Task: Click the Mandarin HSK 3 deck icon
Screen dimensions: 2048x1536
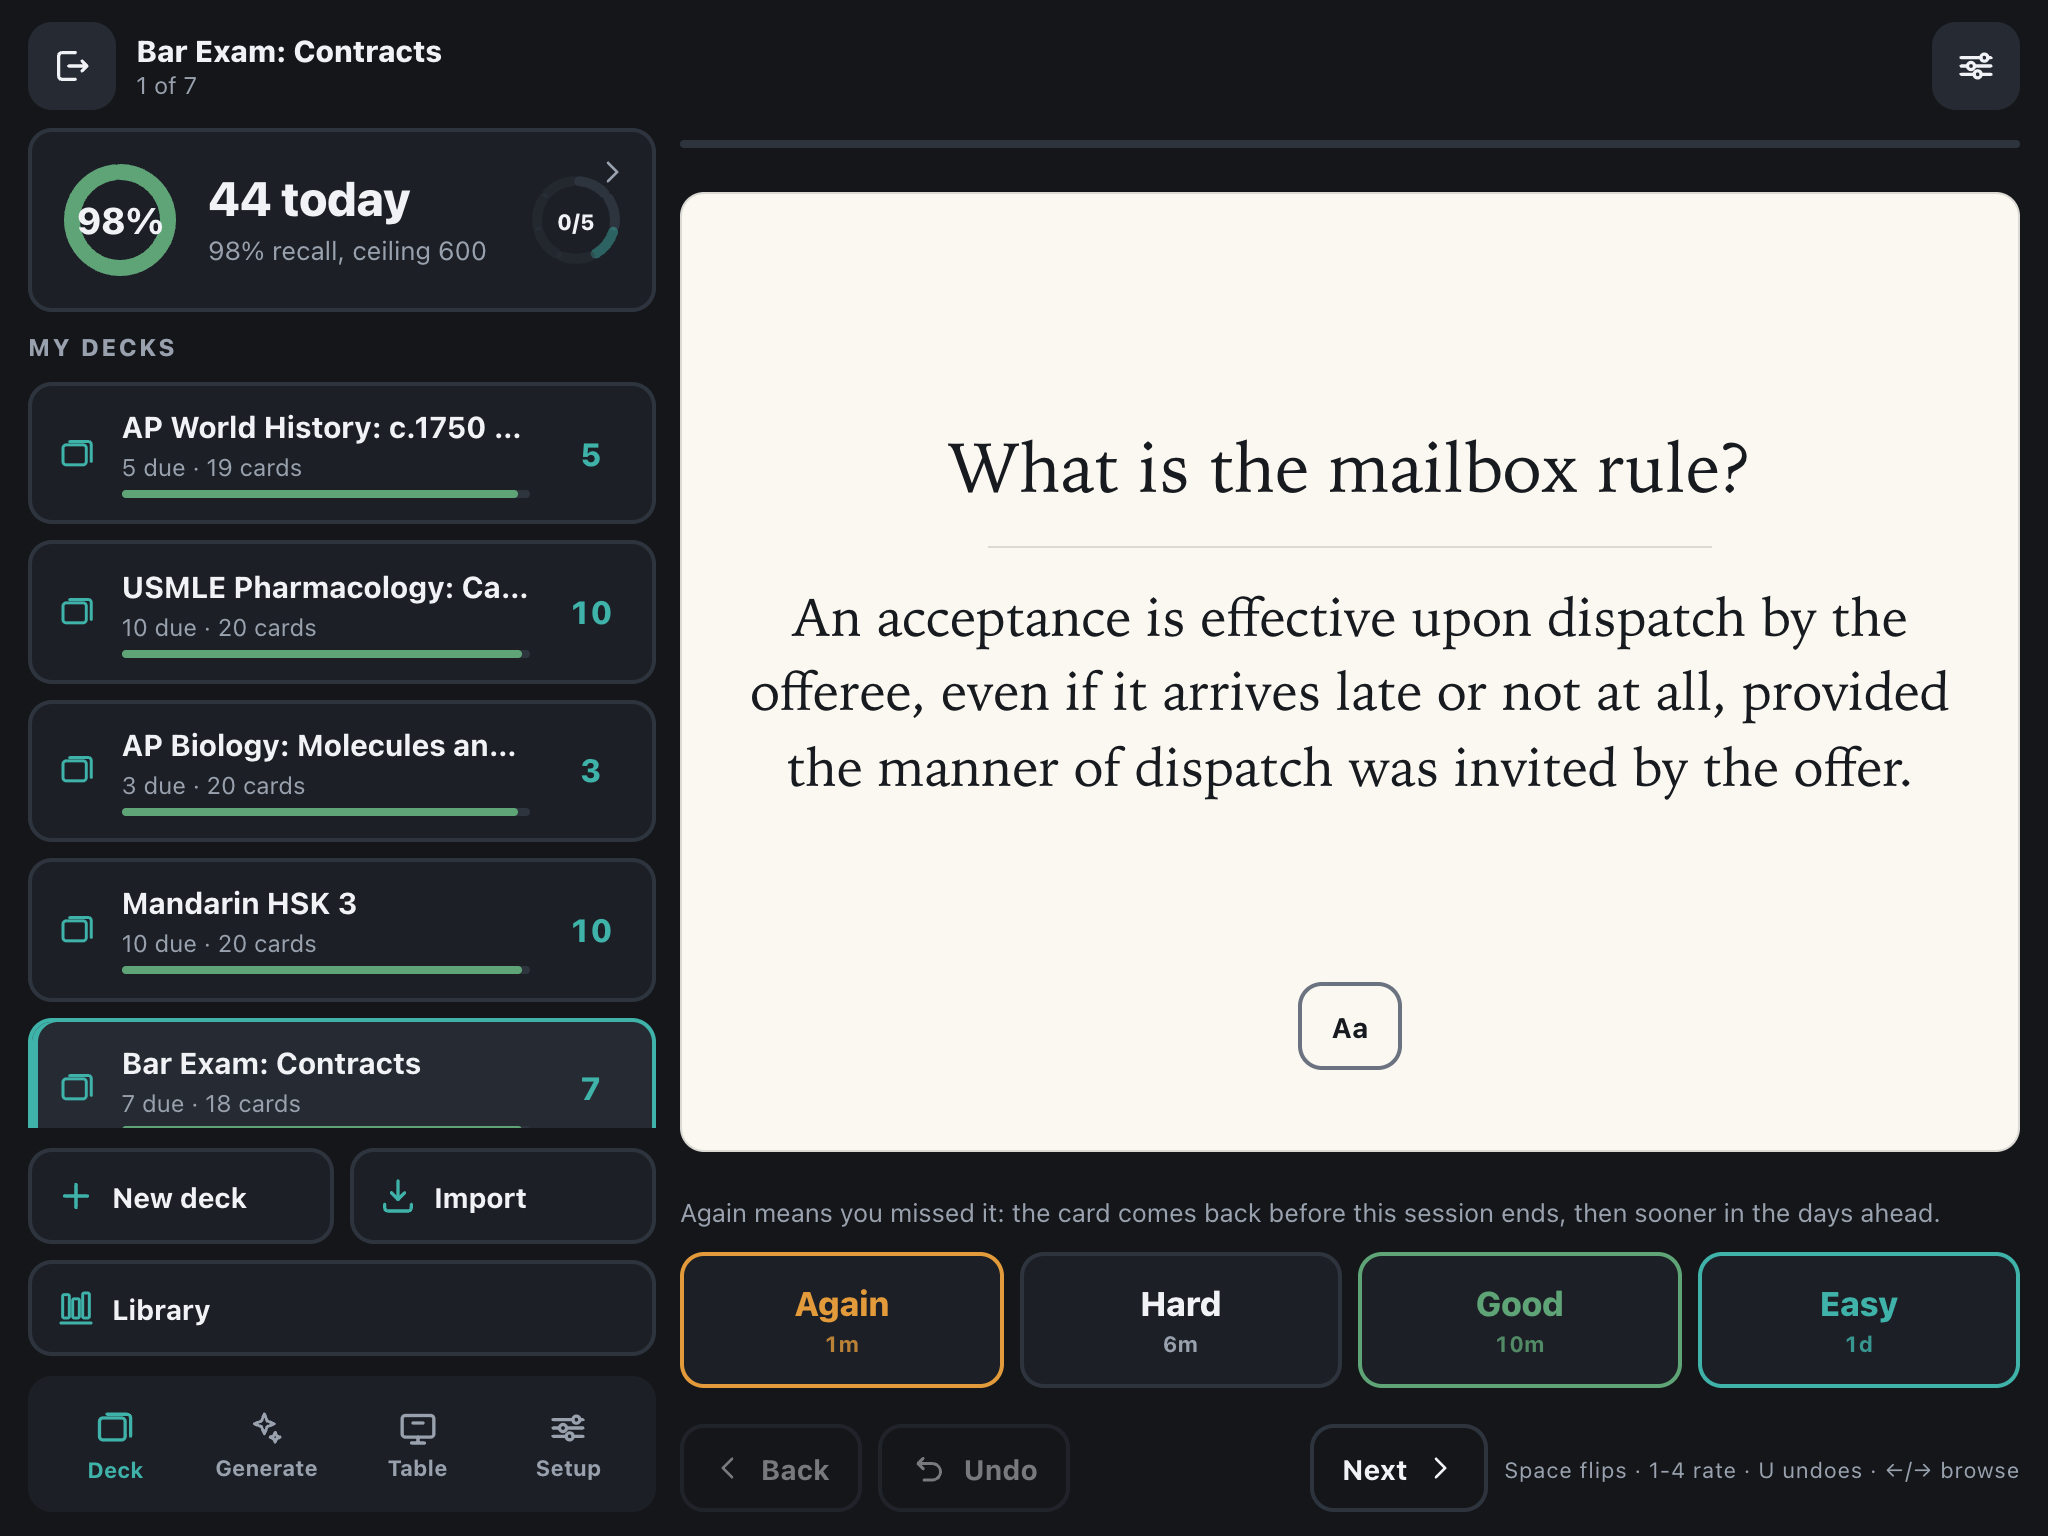Action: click(77, 929)
